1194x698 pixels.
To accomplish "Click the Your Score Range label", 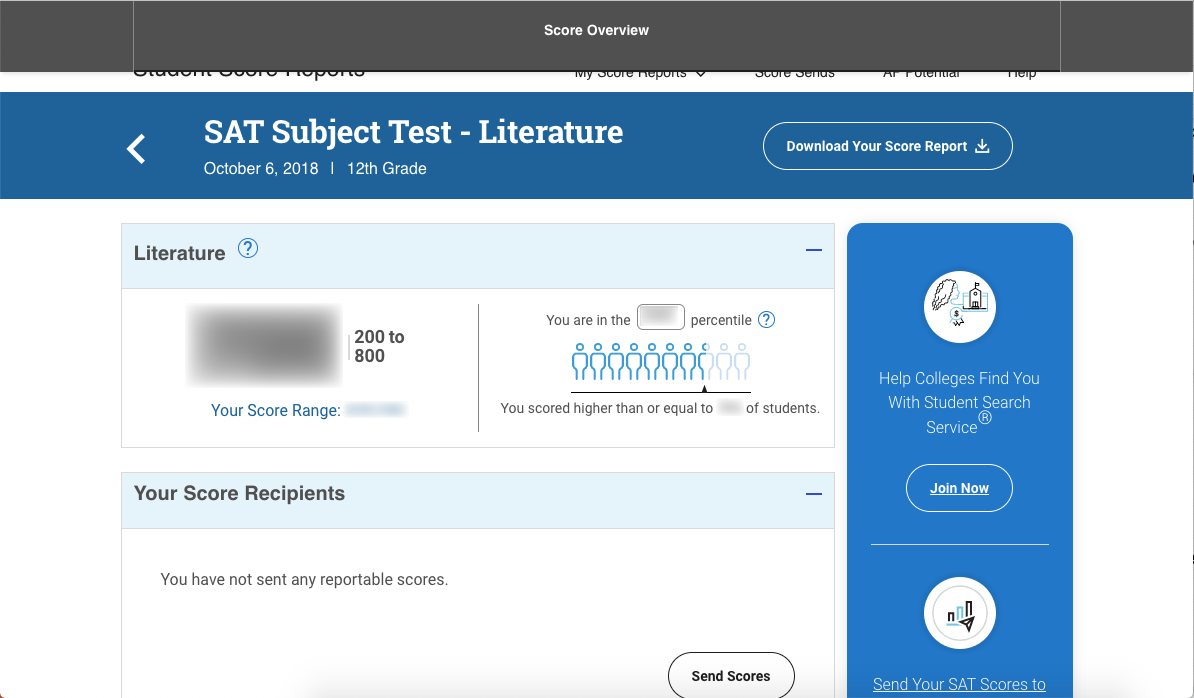I will click(276, 410).
